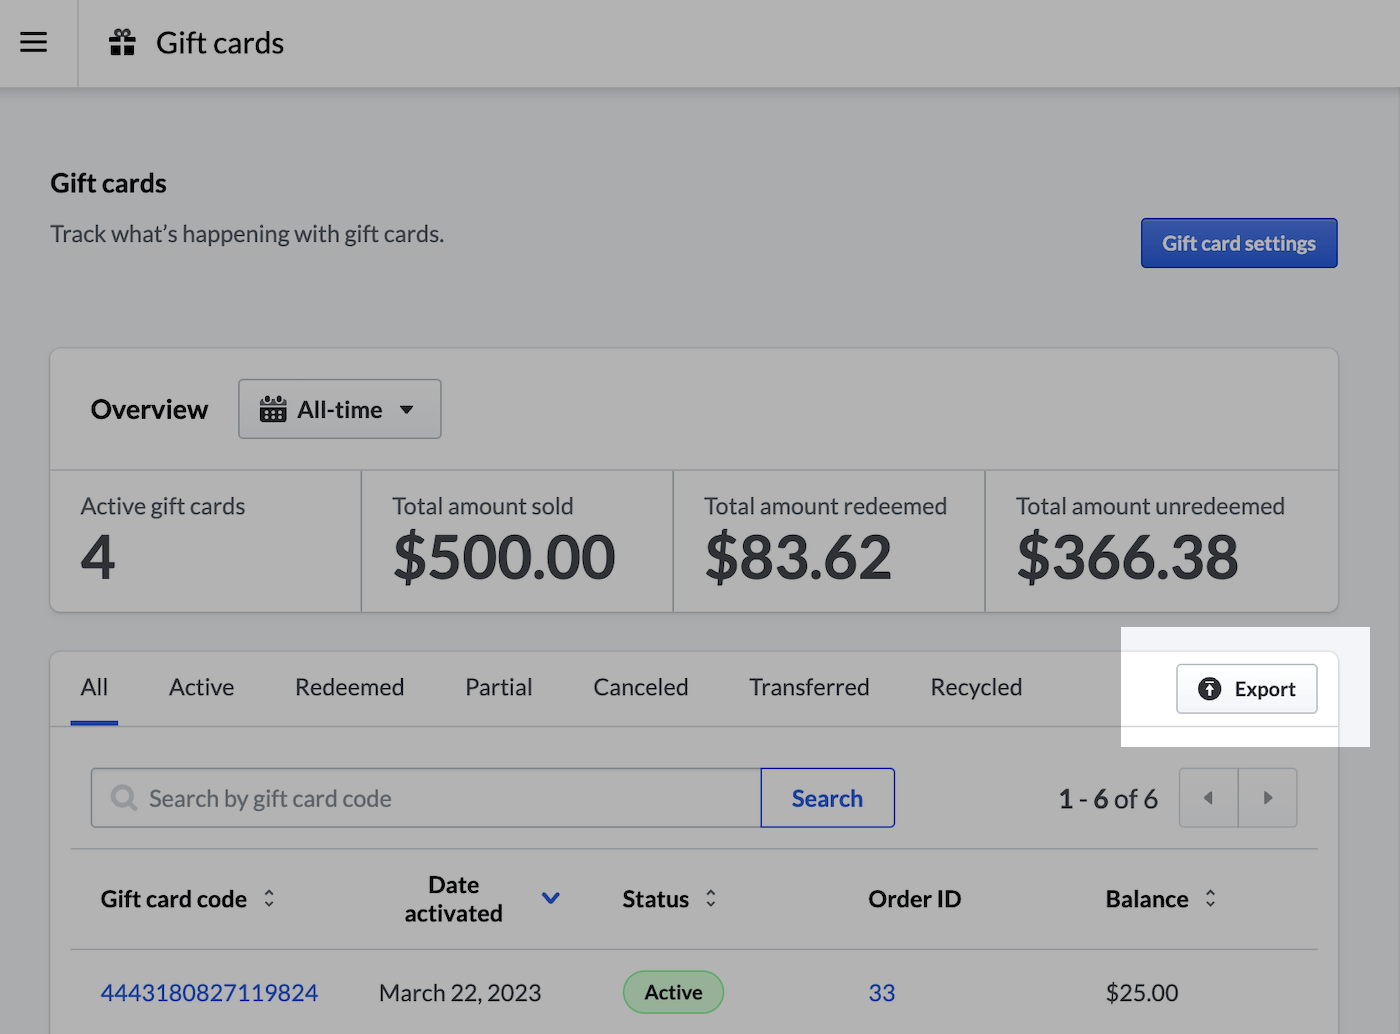The height and width of the screenshot is (1034, 1400).
Task: Go to next page of results
Action: (x=1267, y=798)
